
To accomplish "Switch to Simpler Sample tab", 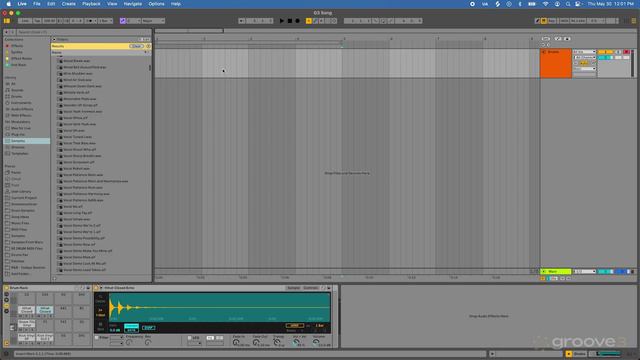I will click(293, 288).
